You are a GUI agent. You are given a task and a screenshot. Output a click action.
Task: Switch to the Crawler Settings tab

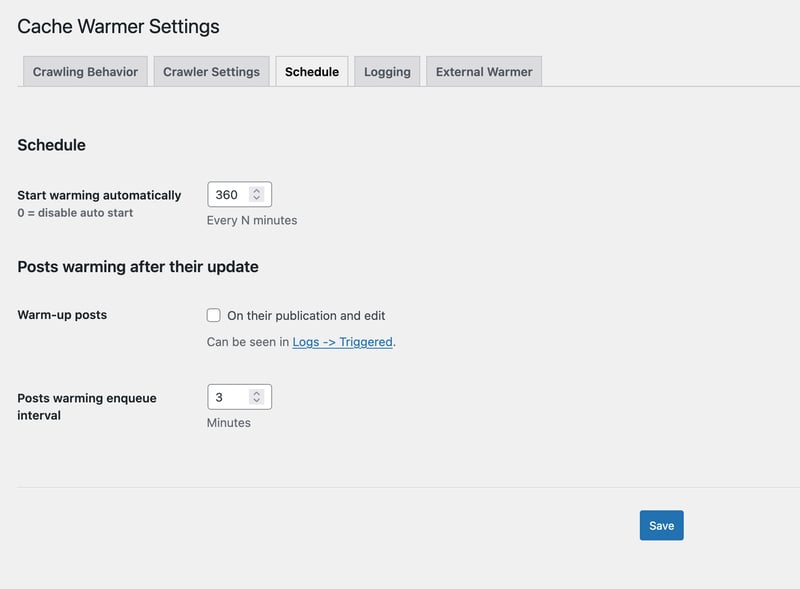coord(211,72)
